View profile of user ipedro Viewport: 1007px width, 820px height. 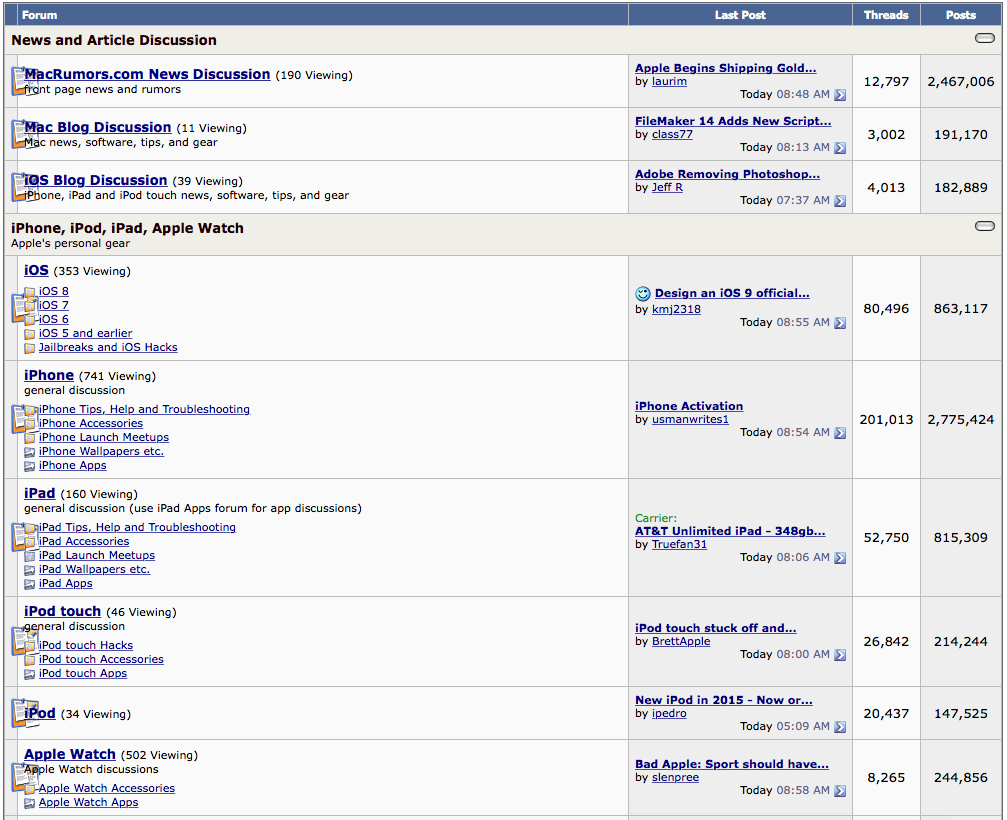coord(669,713)
